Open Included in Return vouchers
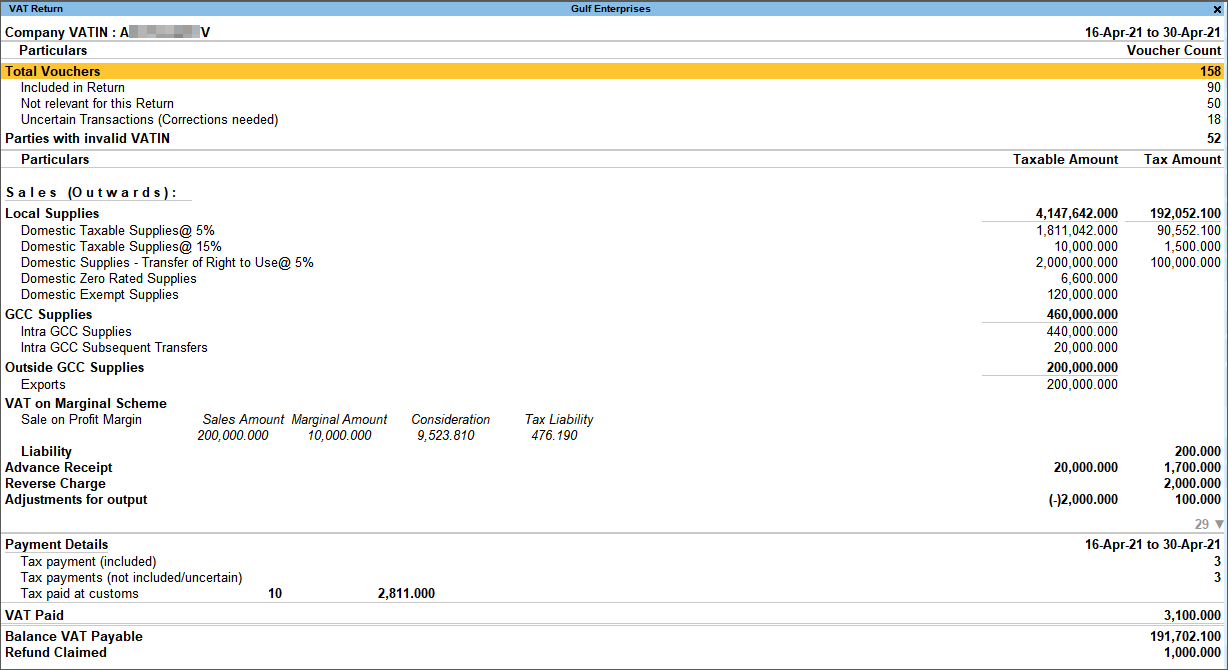Image resolution: width=1228 pixels, height=670 pixels. 73,88
